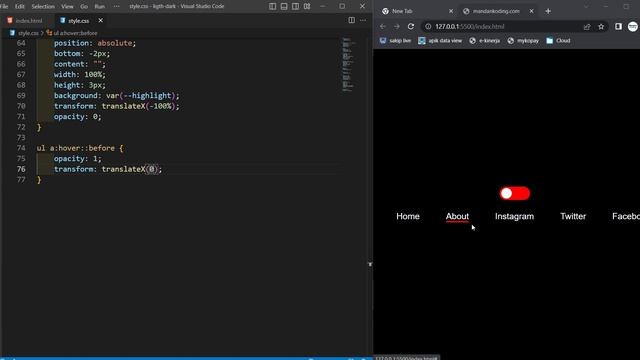This screenshot has width=640, height=360.
Task: Close the style.css editor tab
Action: pyautogui.click(x=100, y=20)
